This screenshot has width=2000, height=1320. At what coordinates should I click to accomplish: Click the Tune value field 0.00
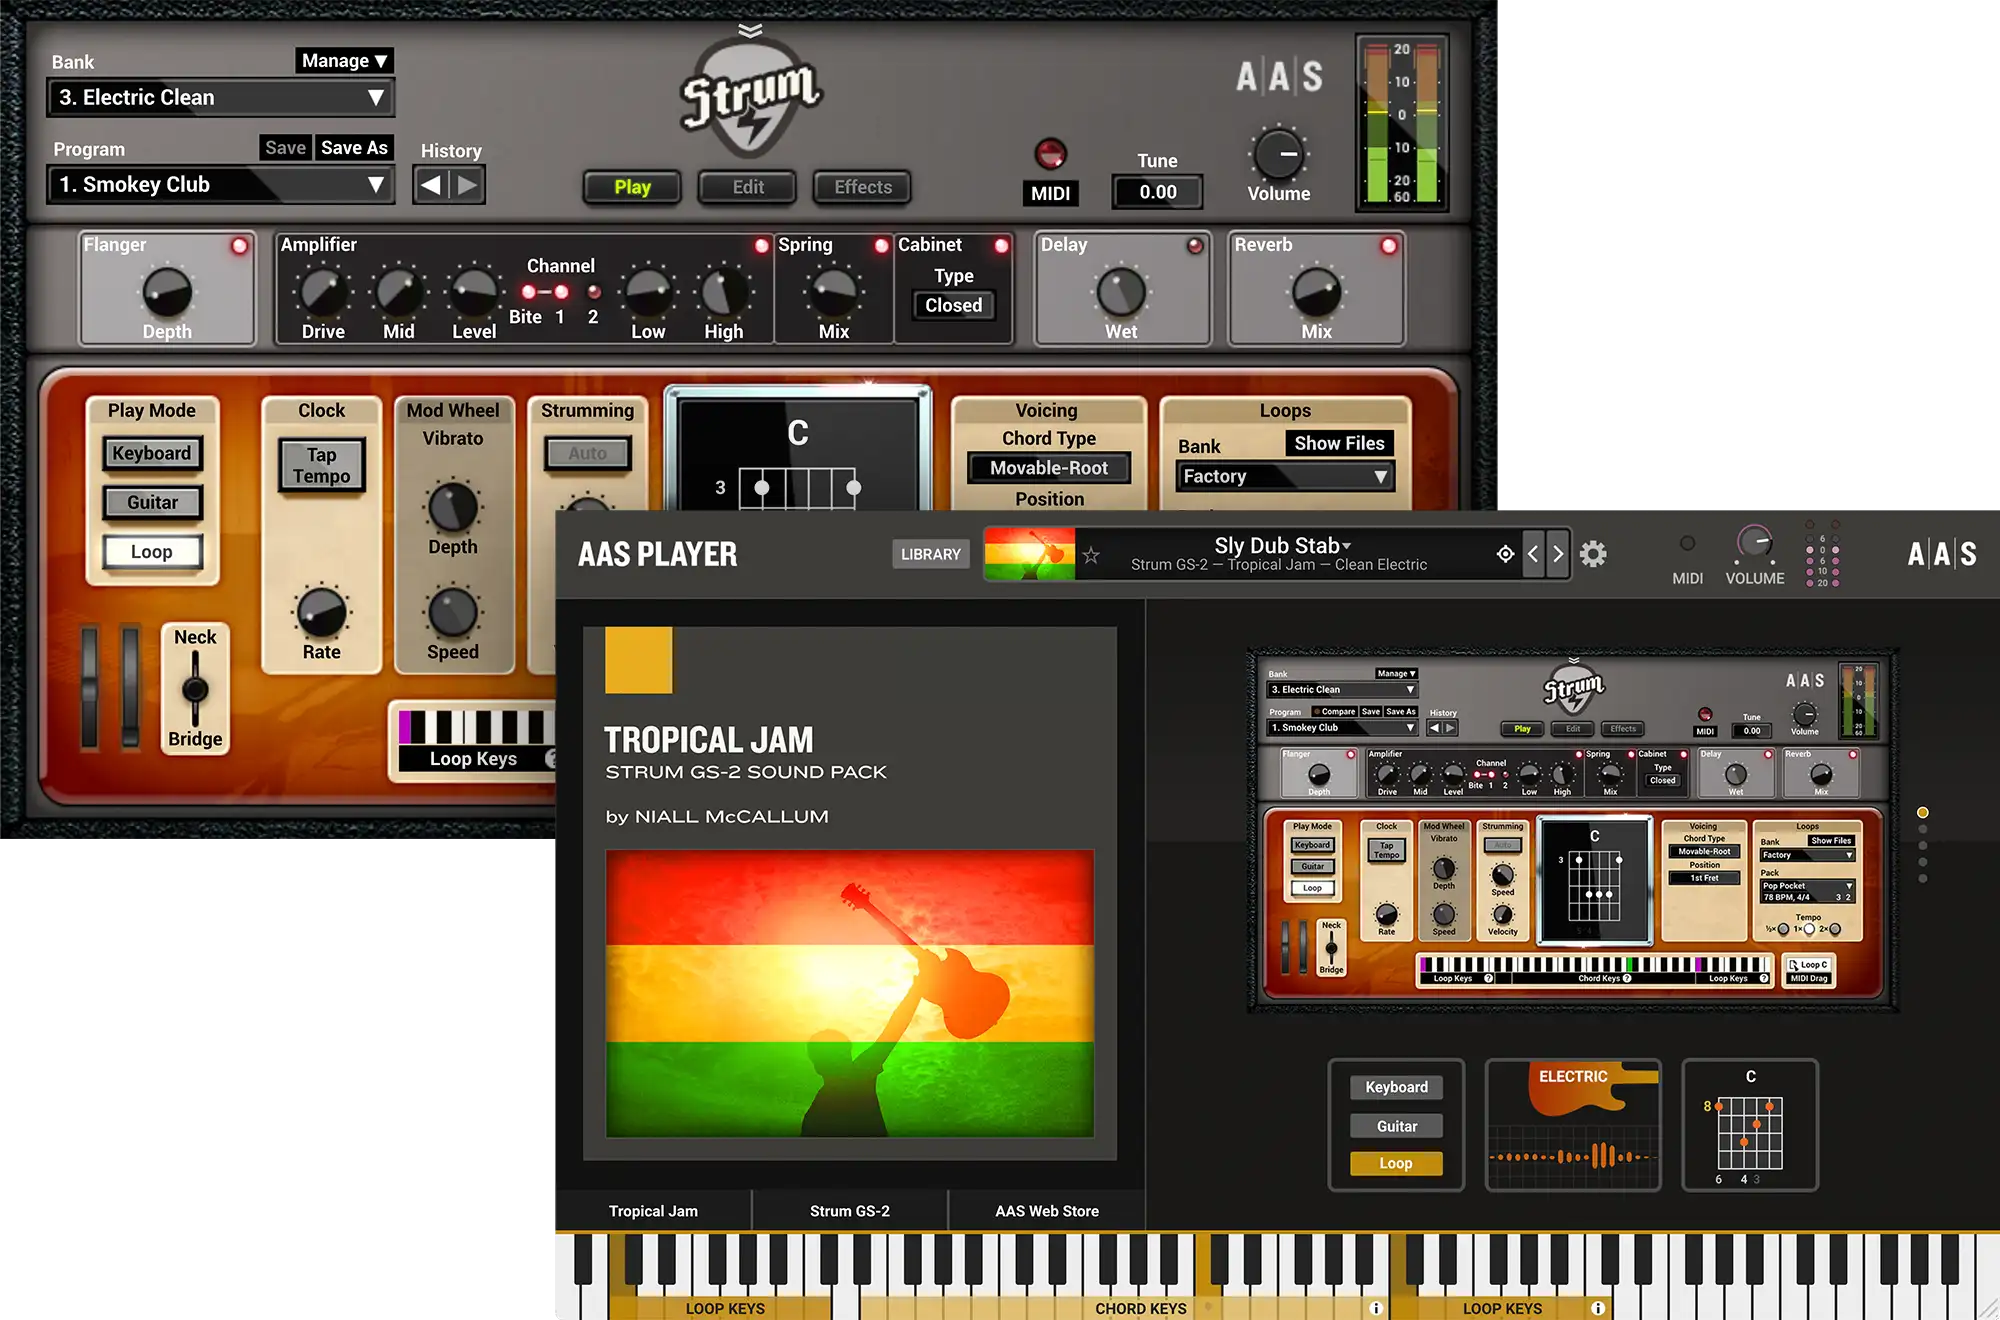coord(1158,192)
